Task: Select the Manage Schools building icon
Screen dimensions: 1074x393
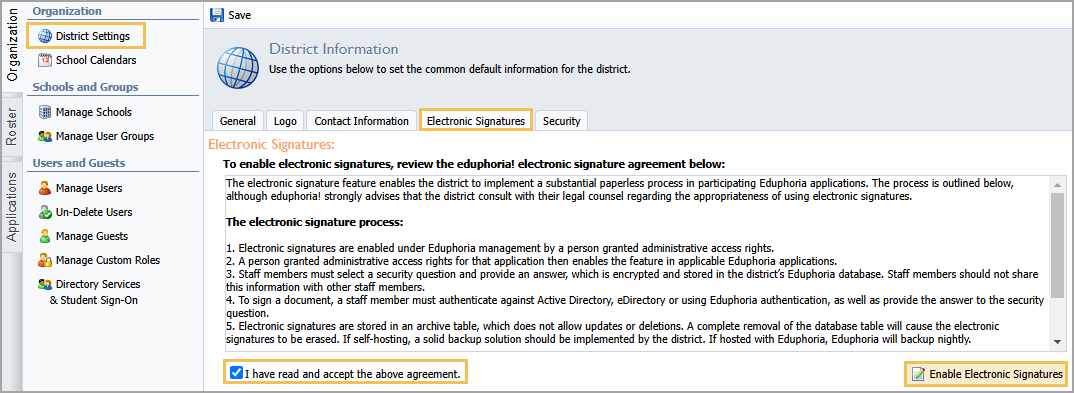Action: pyautogui.click(x=45, y=112)
